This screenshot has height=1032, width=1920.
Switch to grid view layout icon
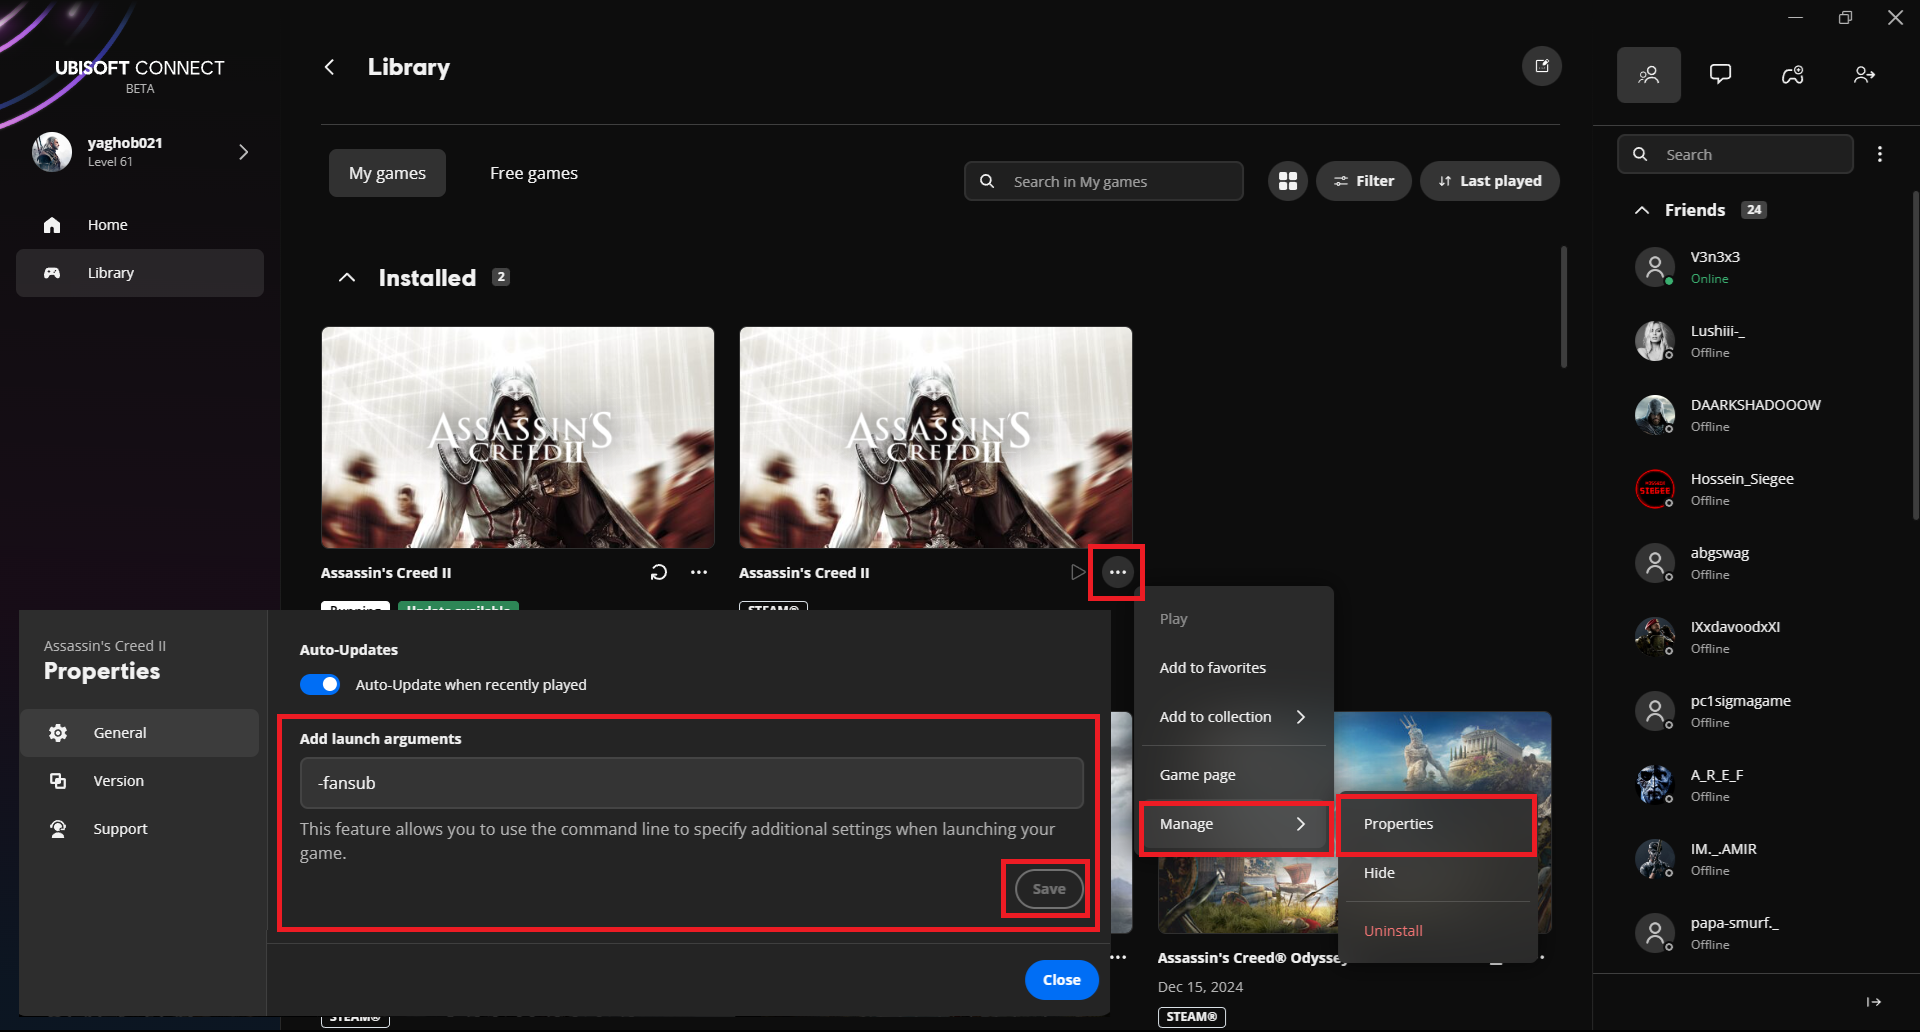(1287, 181)
